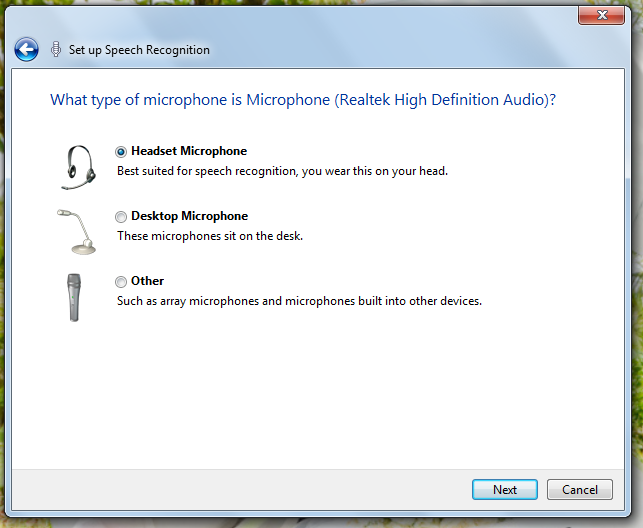Click the handheld microphone picture for Other
Viewport: 643px width, 528px height.
[74, 297]
